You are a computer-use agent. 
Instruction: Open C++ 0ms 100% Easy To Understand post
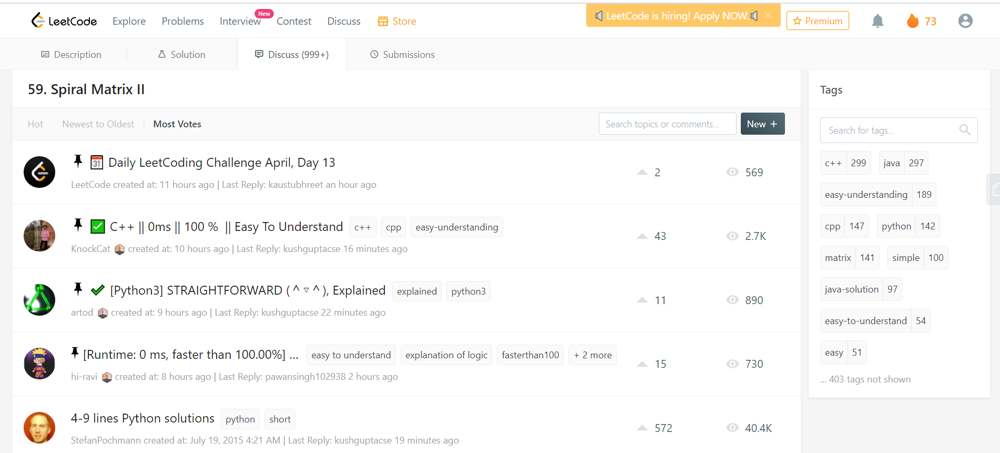226,226
